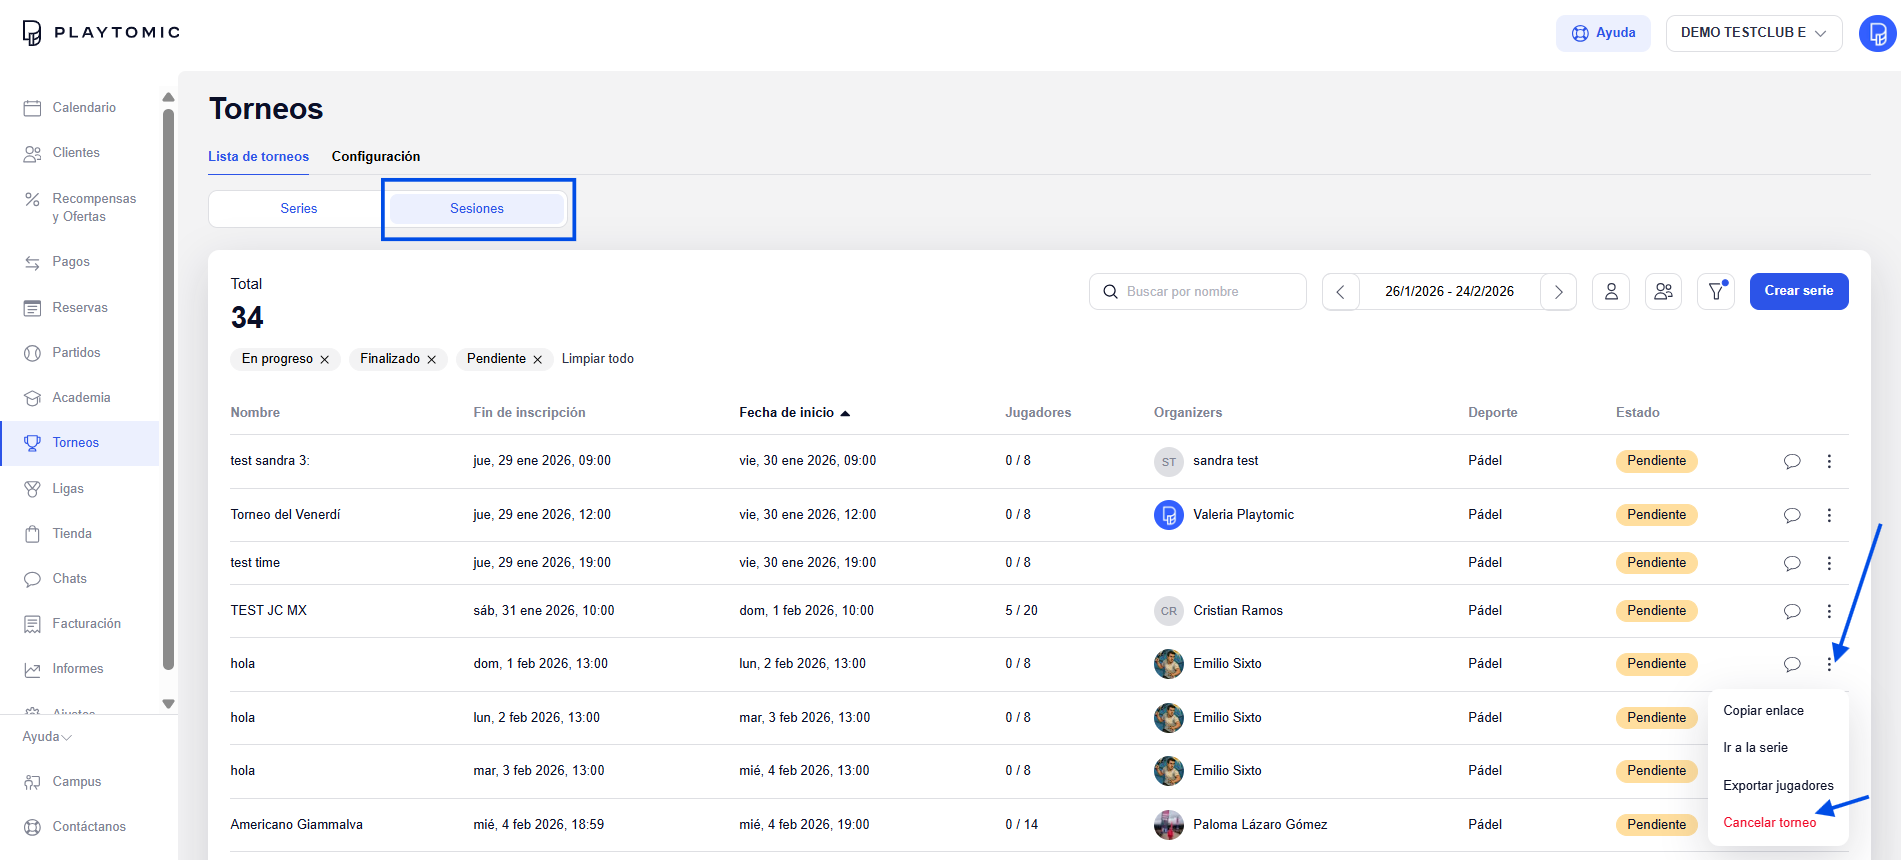Open three-dot menu for test sandra 3

1829,461
